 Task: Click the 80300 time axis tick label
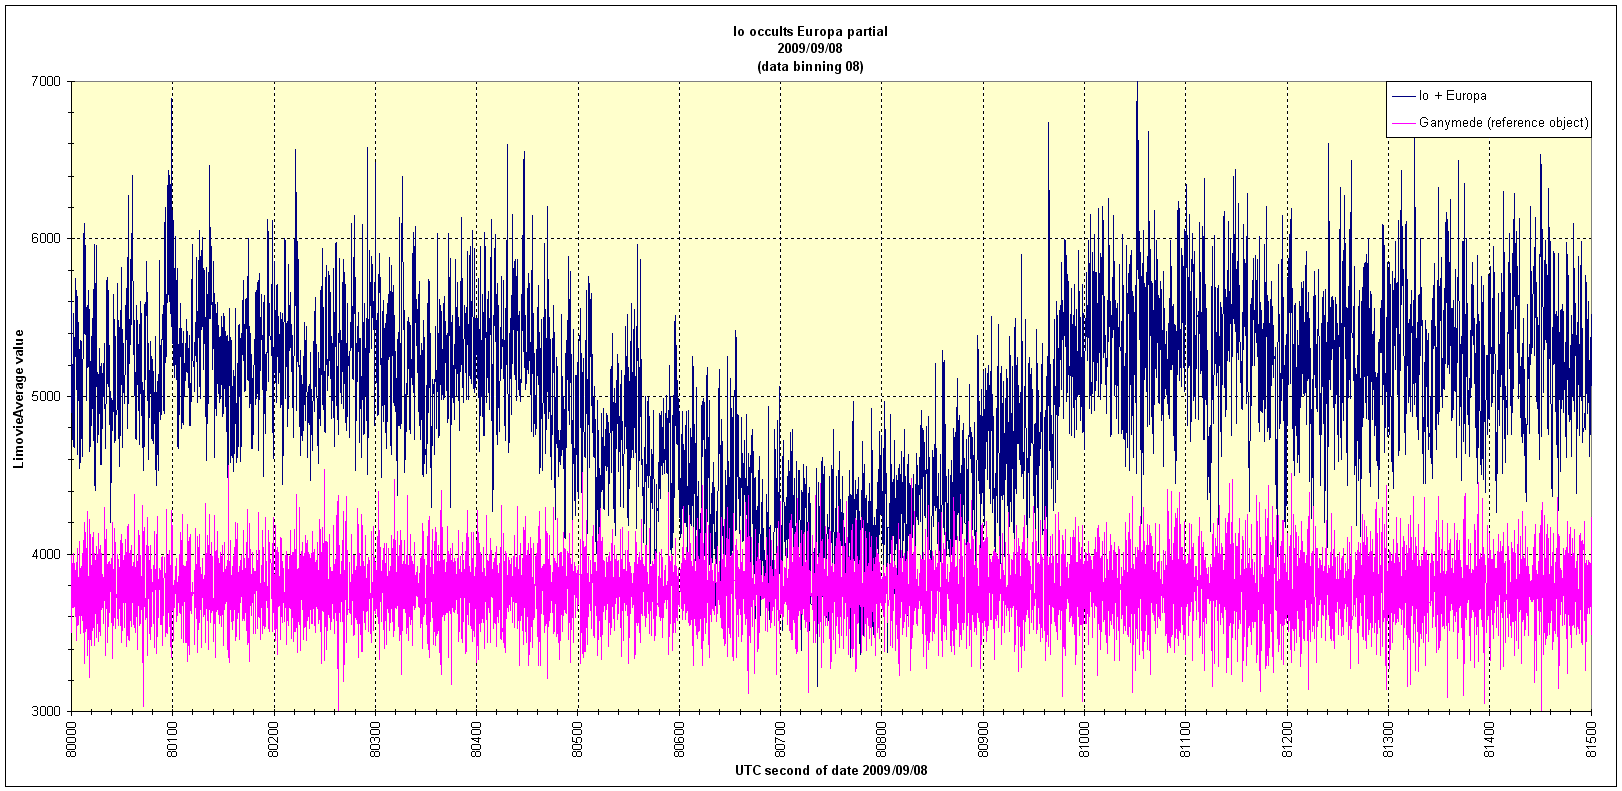point(376,738)
